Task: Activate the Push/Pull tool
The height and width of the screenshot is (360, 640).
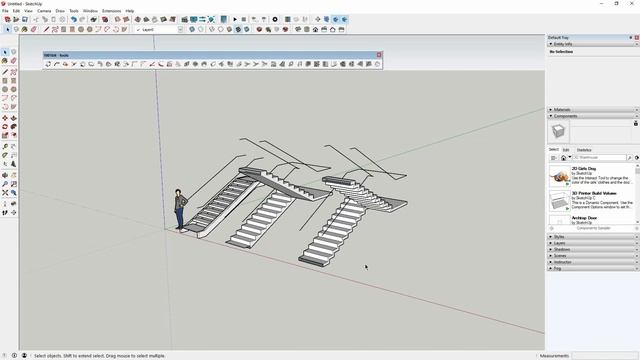Action: (x=13, y=118)
